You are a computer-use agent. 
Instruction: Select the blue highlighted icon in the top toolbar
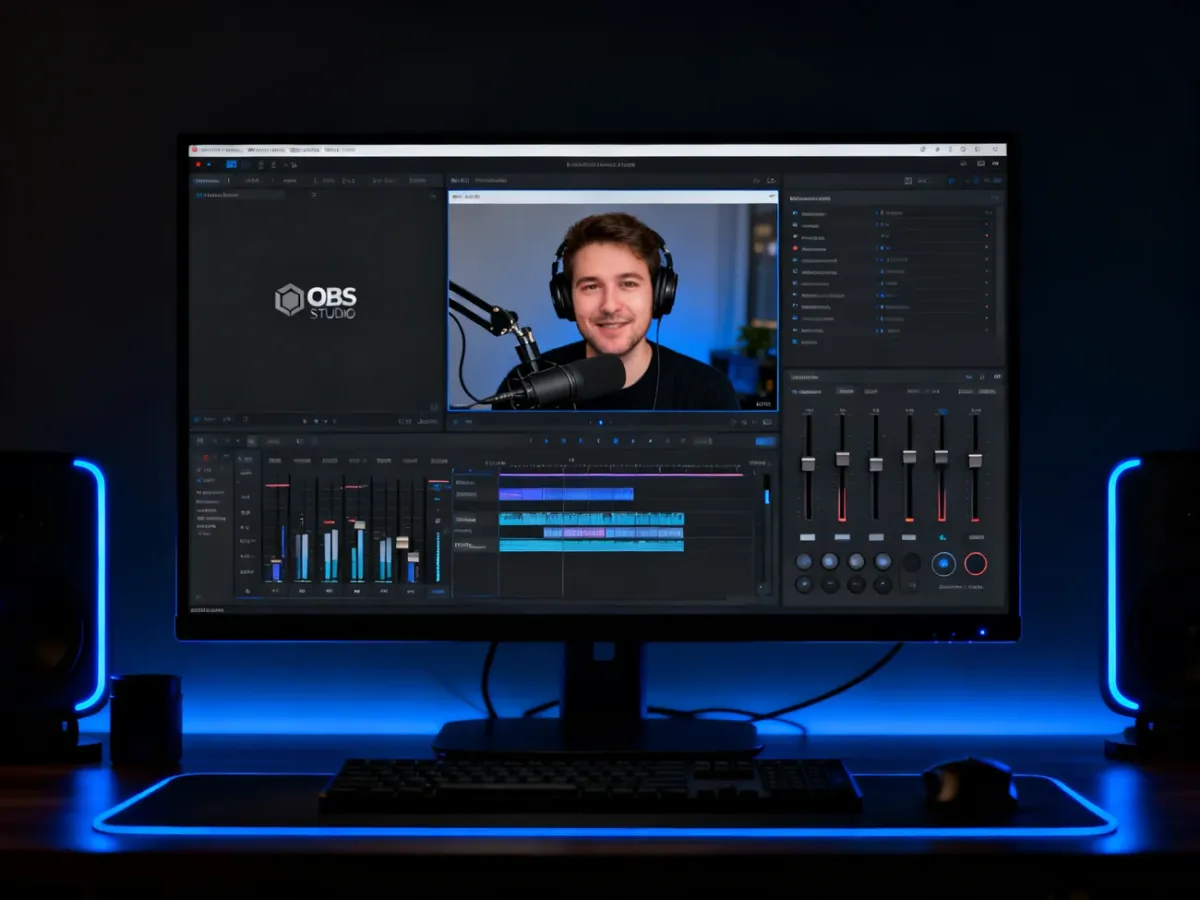click(231, 164)
